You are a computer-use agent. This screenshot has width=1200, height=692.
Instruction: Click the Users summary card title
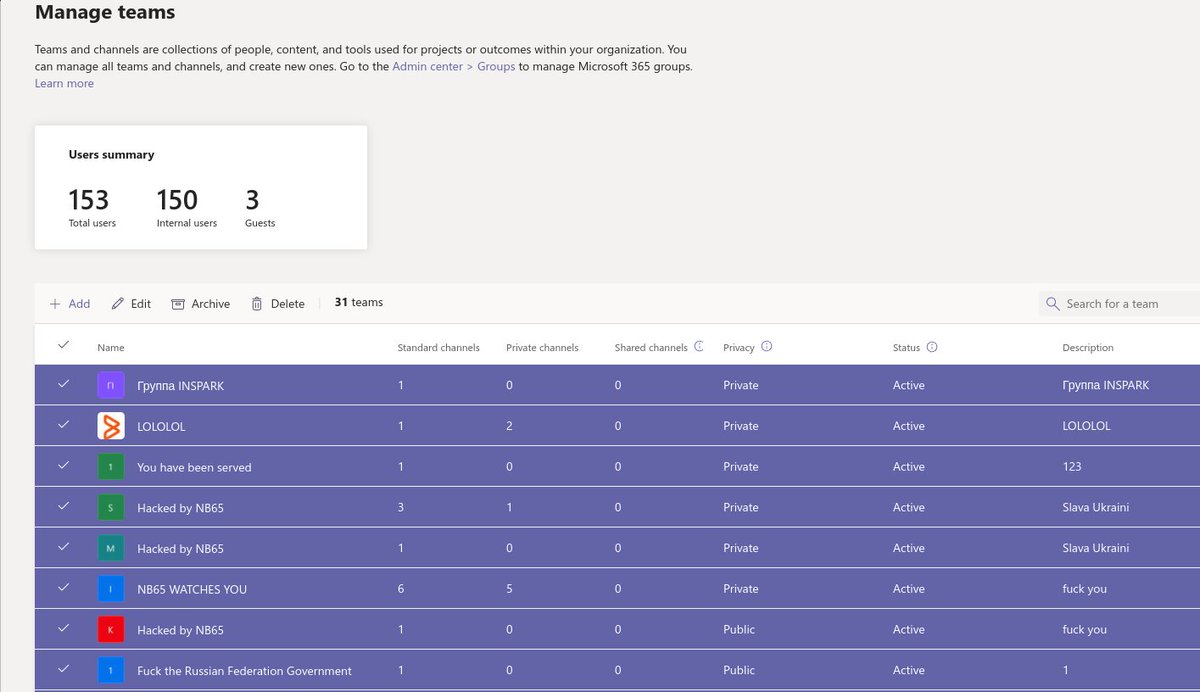point(111,155)
